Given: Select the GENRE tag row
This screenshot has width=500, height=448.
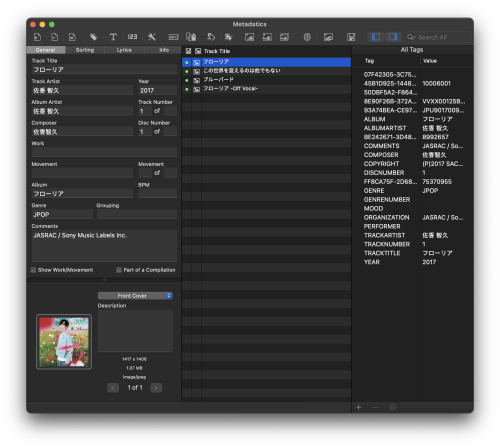Looking at the screenshot, I should click(x=413, y=191).
